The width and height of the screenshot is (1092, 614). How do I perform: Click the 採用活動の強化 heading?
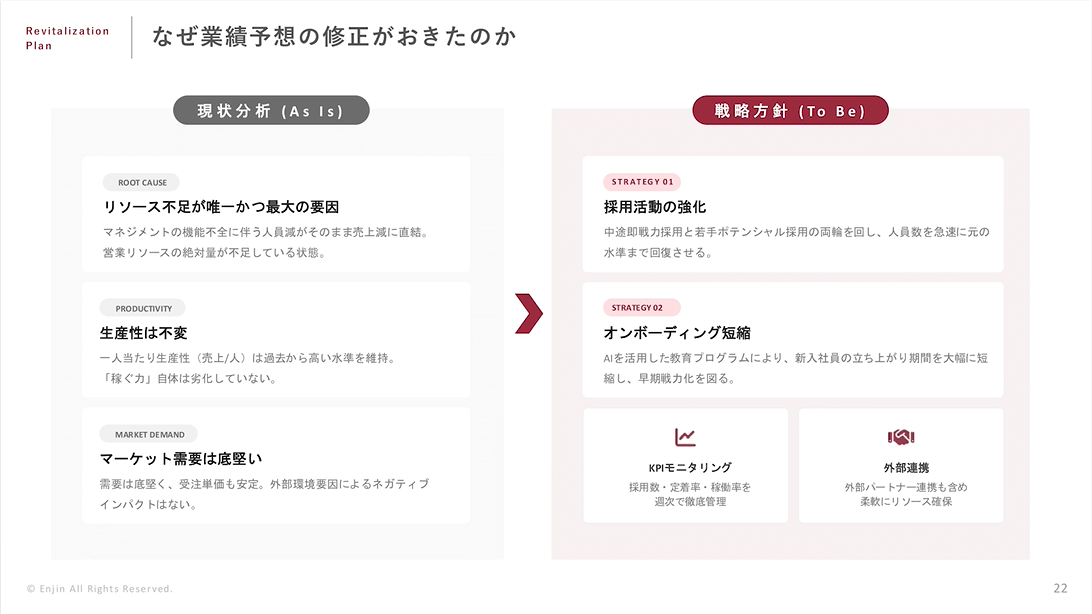[655, 207]
